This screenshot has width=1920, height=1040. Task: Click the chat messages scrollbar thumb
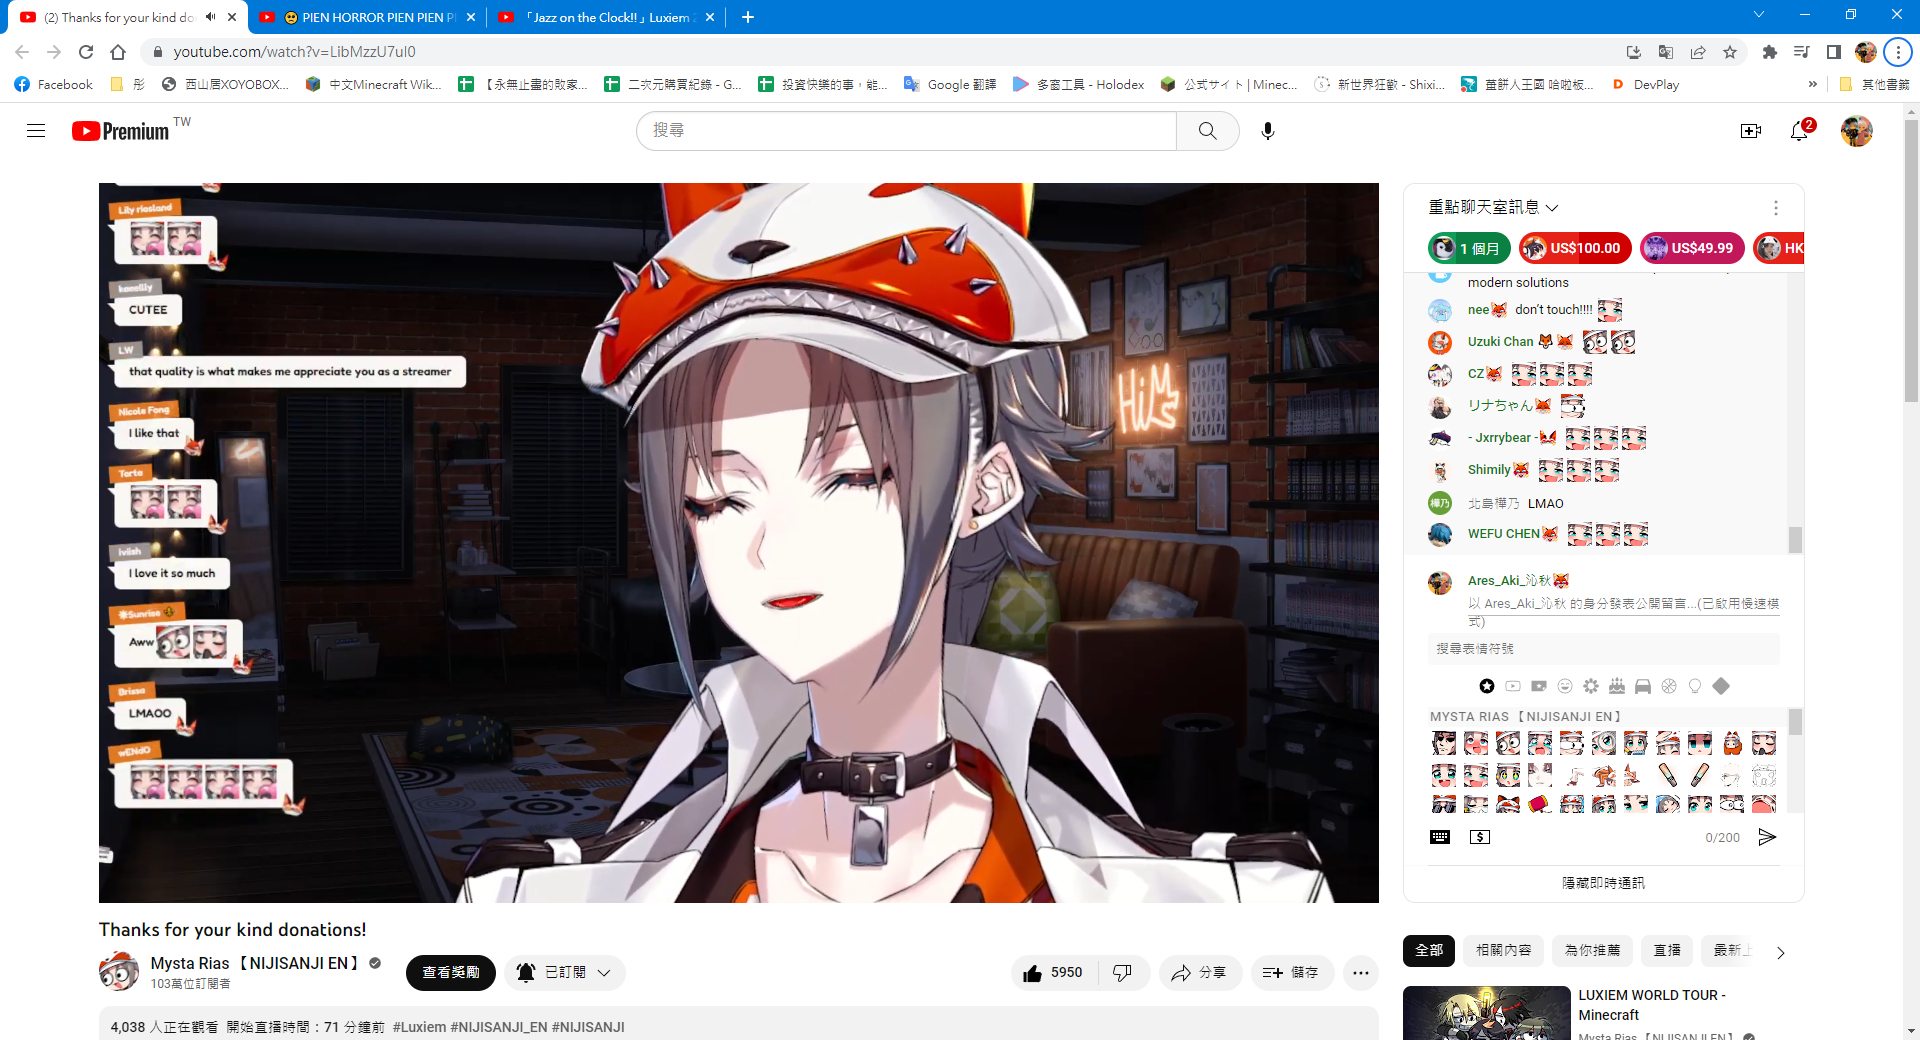pos(1796,540)
